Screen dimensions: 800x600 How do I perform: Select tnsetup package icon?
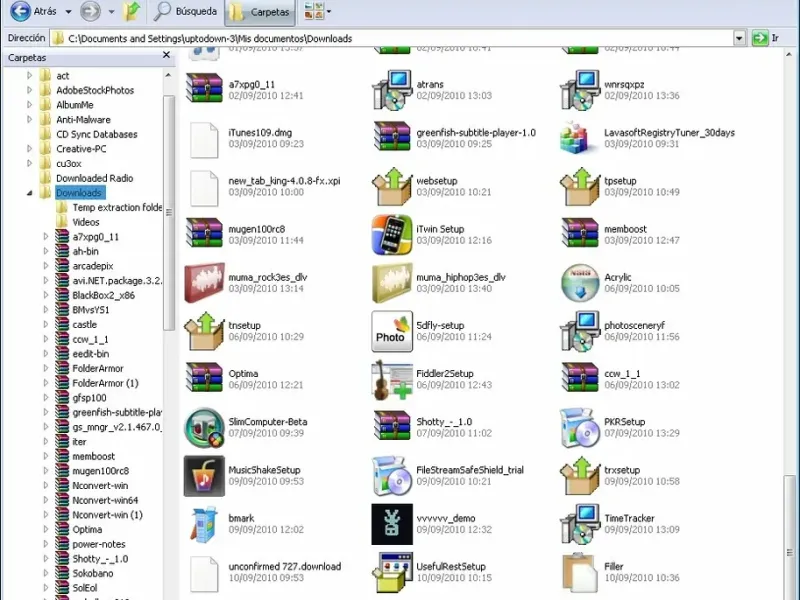click(x=204, y=331)
